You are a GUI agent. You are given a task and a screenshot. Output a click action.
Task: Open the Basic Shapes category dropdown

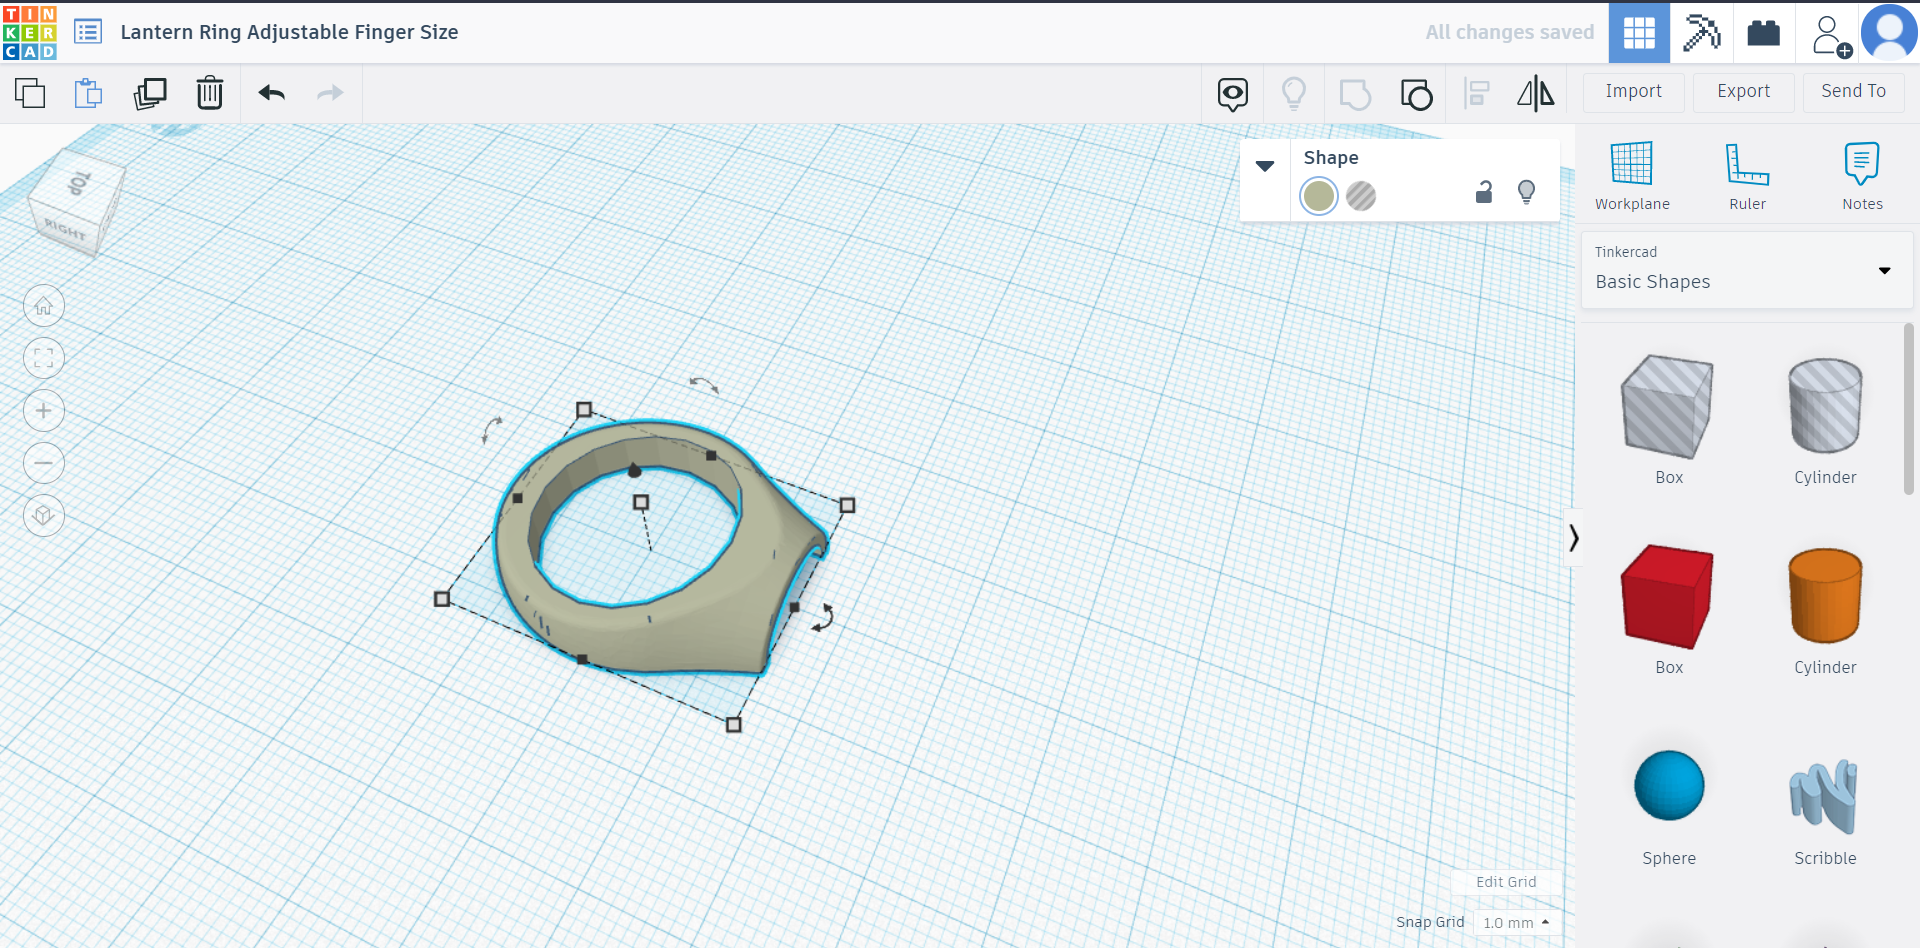click(x=1747, y=270)
